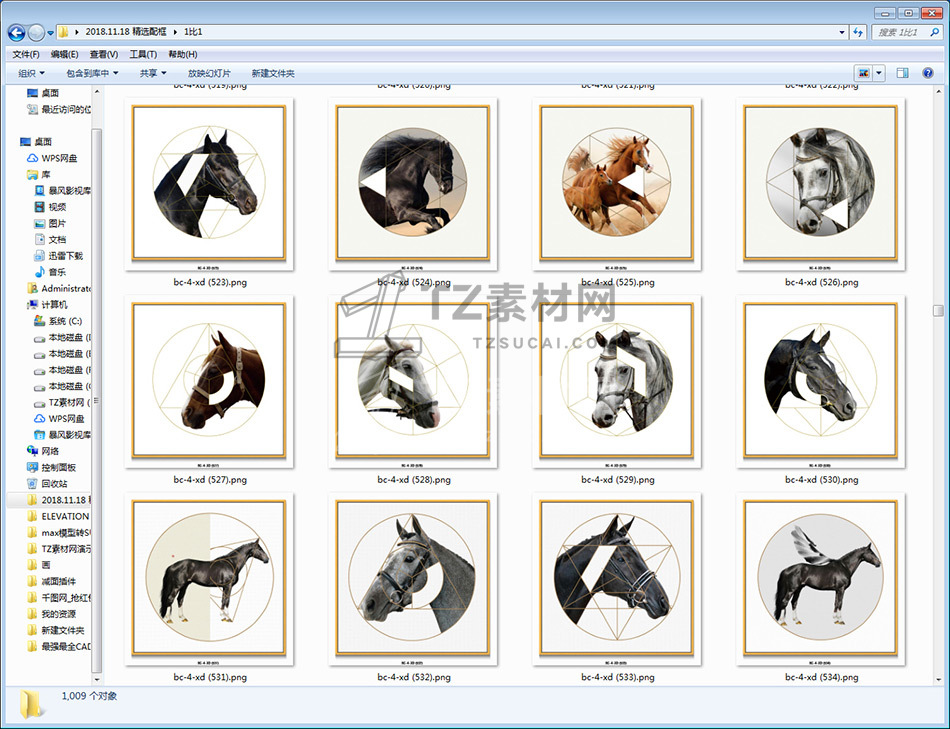Open the 包含到库中 dropdown
950x729 pixels.
click(92, 73)
